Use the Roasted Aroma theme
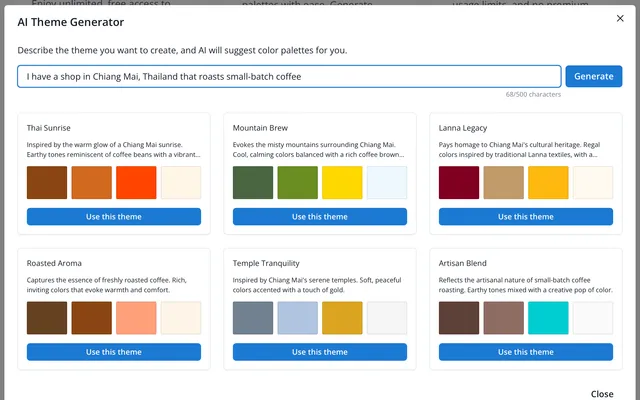 114,352
